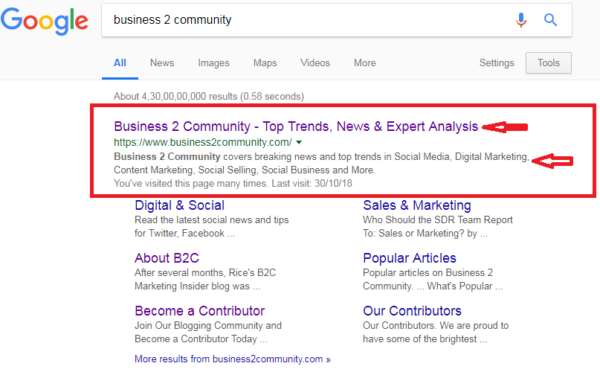Expand the green arrow beside business2community URL
The width and height of the screenshot is (600, 372).
click(x=299, y=142)
